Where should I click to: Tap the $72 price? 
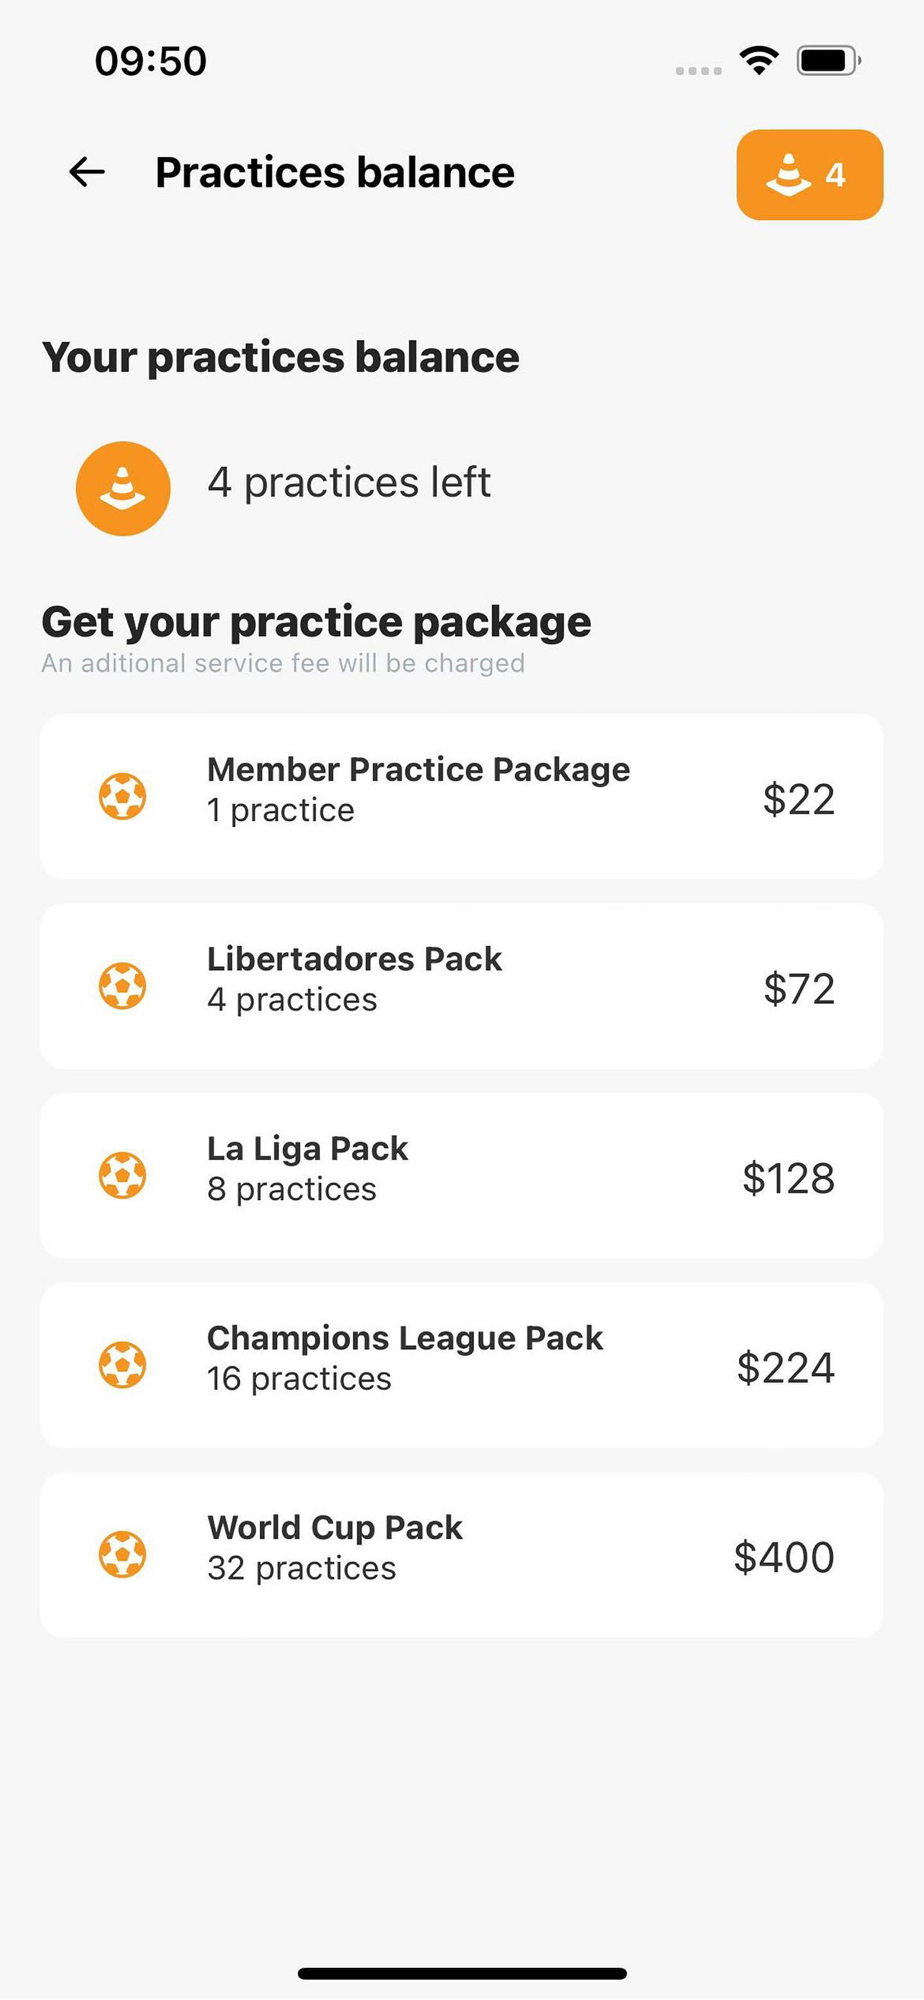[x=799, y=989]
